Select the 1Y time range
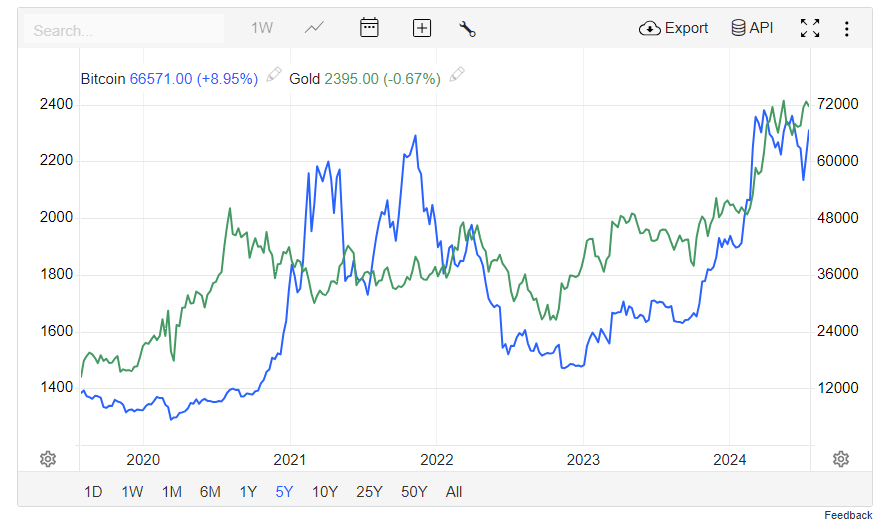The image size is (882, 528). [x=248, y=492]
